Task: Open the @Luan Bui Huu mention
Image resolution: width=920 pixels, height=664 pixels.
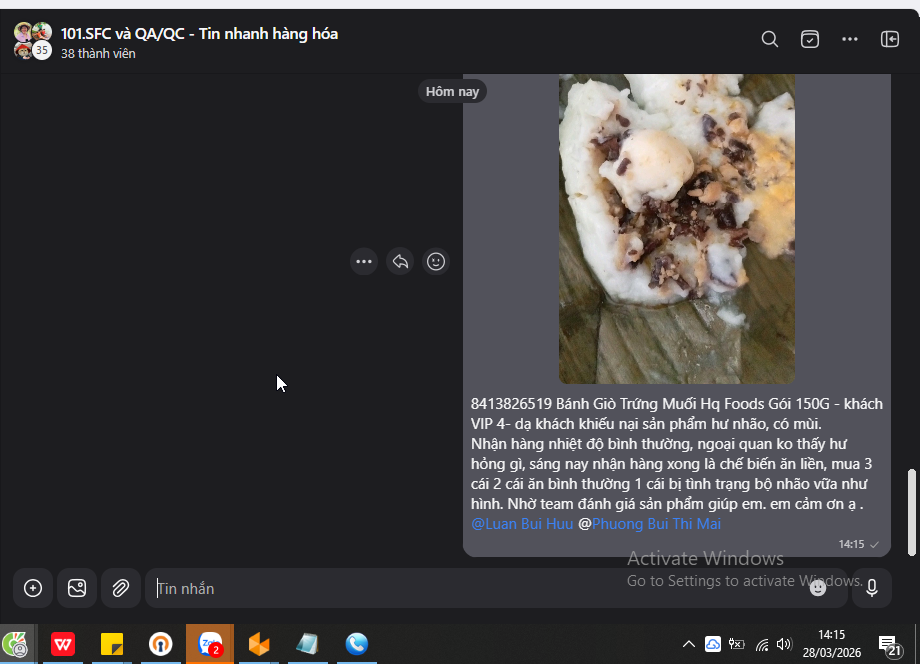Action: coord(522,524)
